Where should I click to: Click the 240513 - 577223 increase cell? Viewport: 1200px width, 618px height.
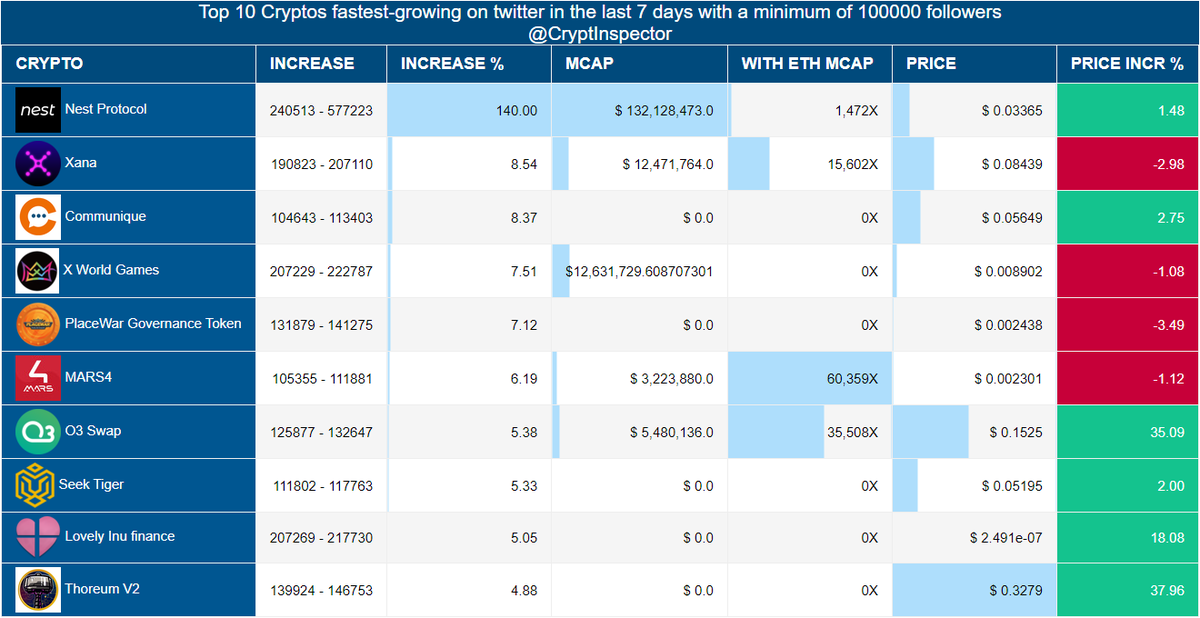pyautogui.click(x=321, y=110)
